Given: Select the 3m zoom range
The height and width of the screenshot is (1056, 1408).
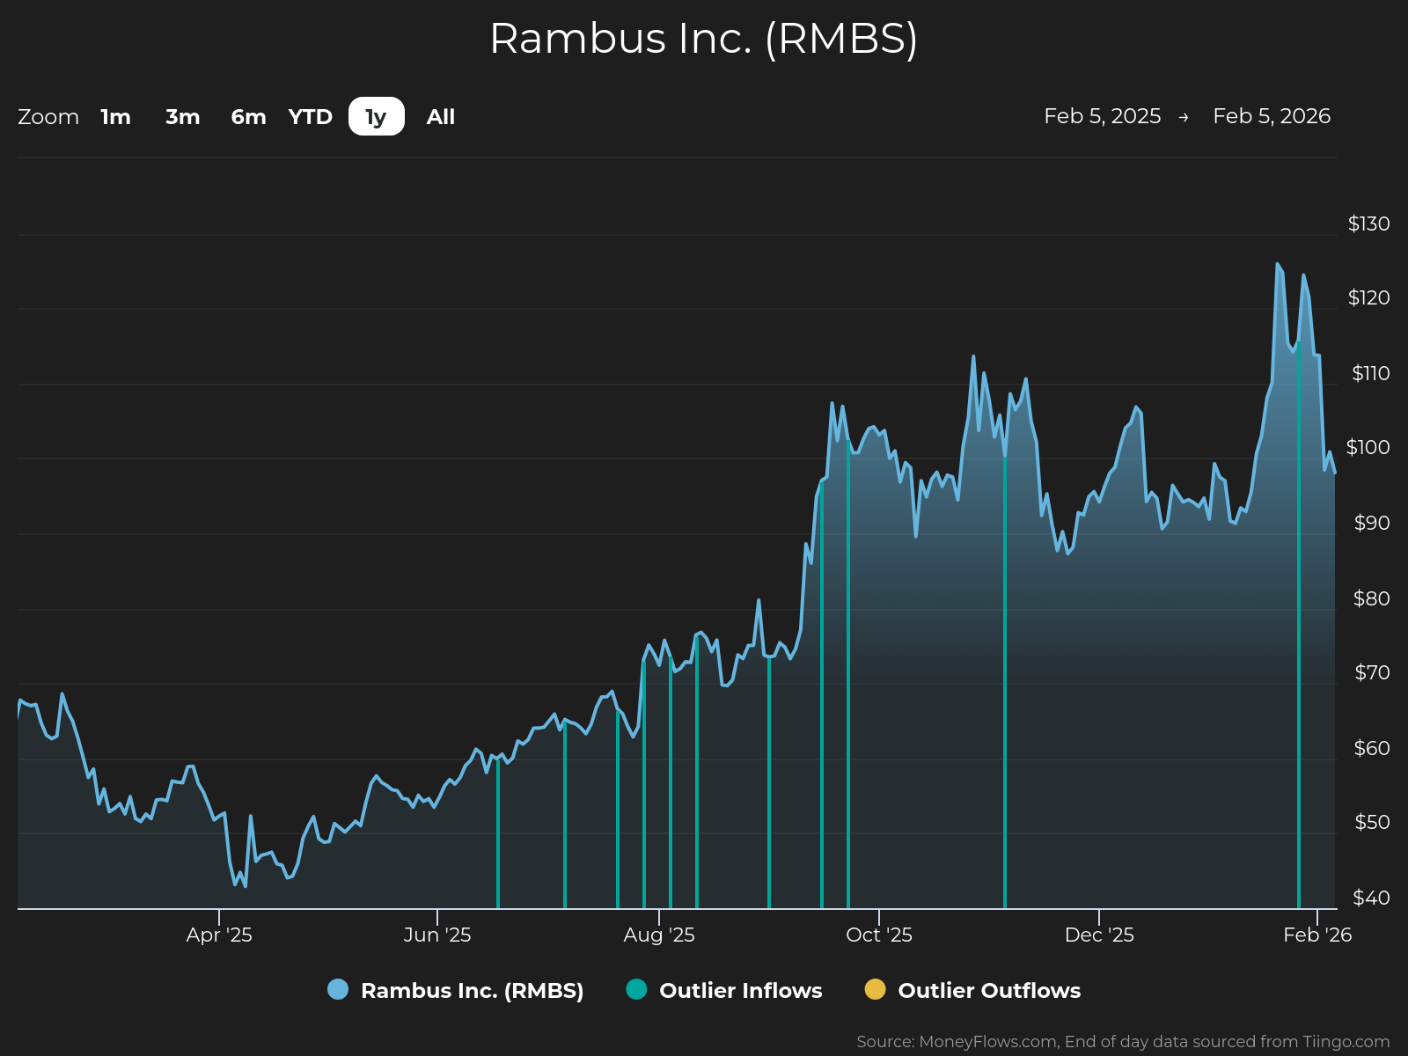Looking at the screenshot, I should coord(183,117).
